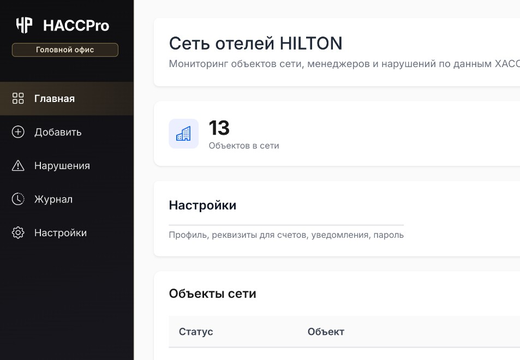This screenshot has width=520, height=360.
Task: Click the Объект column header
Action: (x=326, y=332)
